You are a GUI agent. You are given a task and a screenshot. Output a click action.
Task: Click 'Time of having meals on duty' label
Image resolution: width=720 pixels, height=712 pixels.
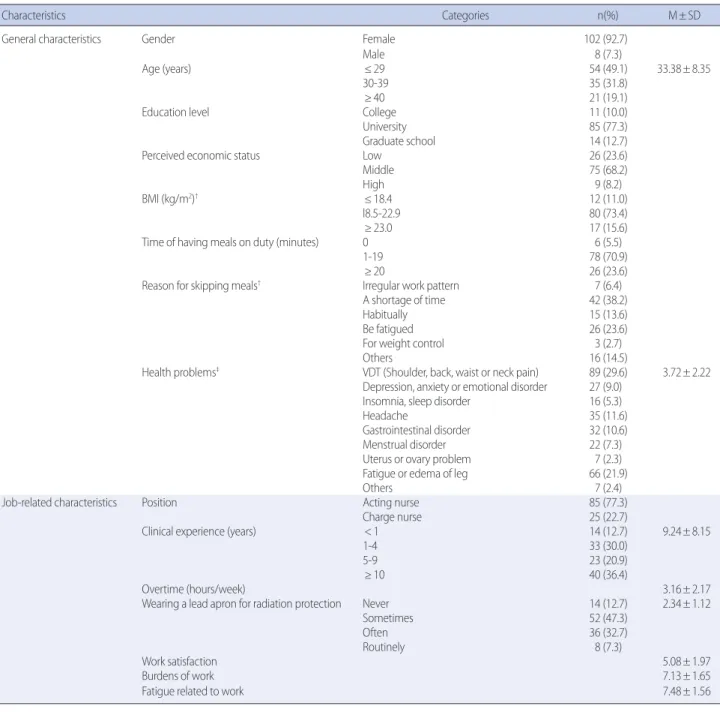coord(230,242)
